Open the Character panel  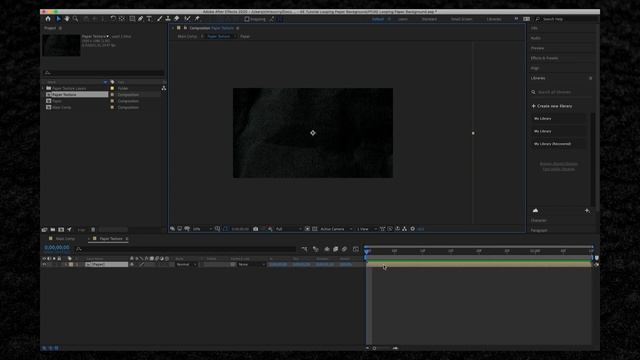coord(539,220)
